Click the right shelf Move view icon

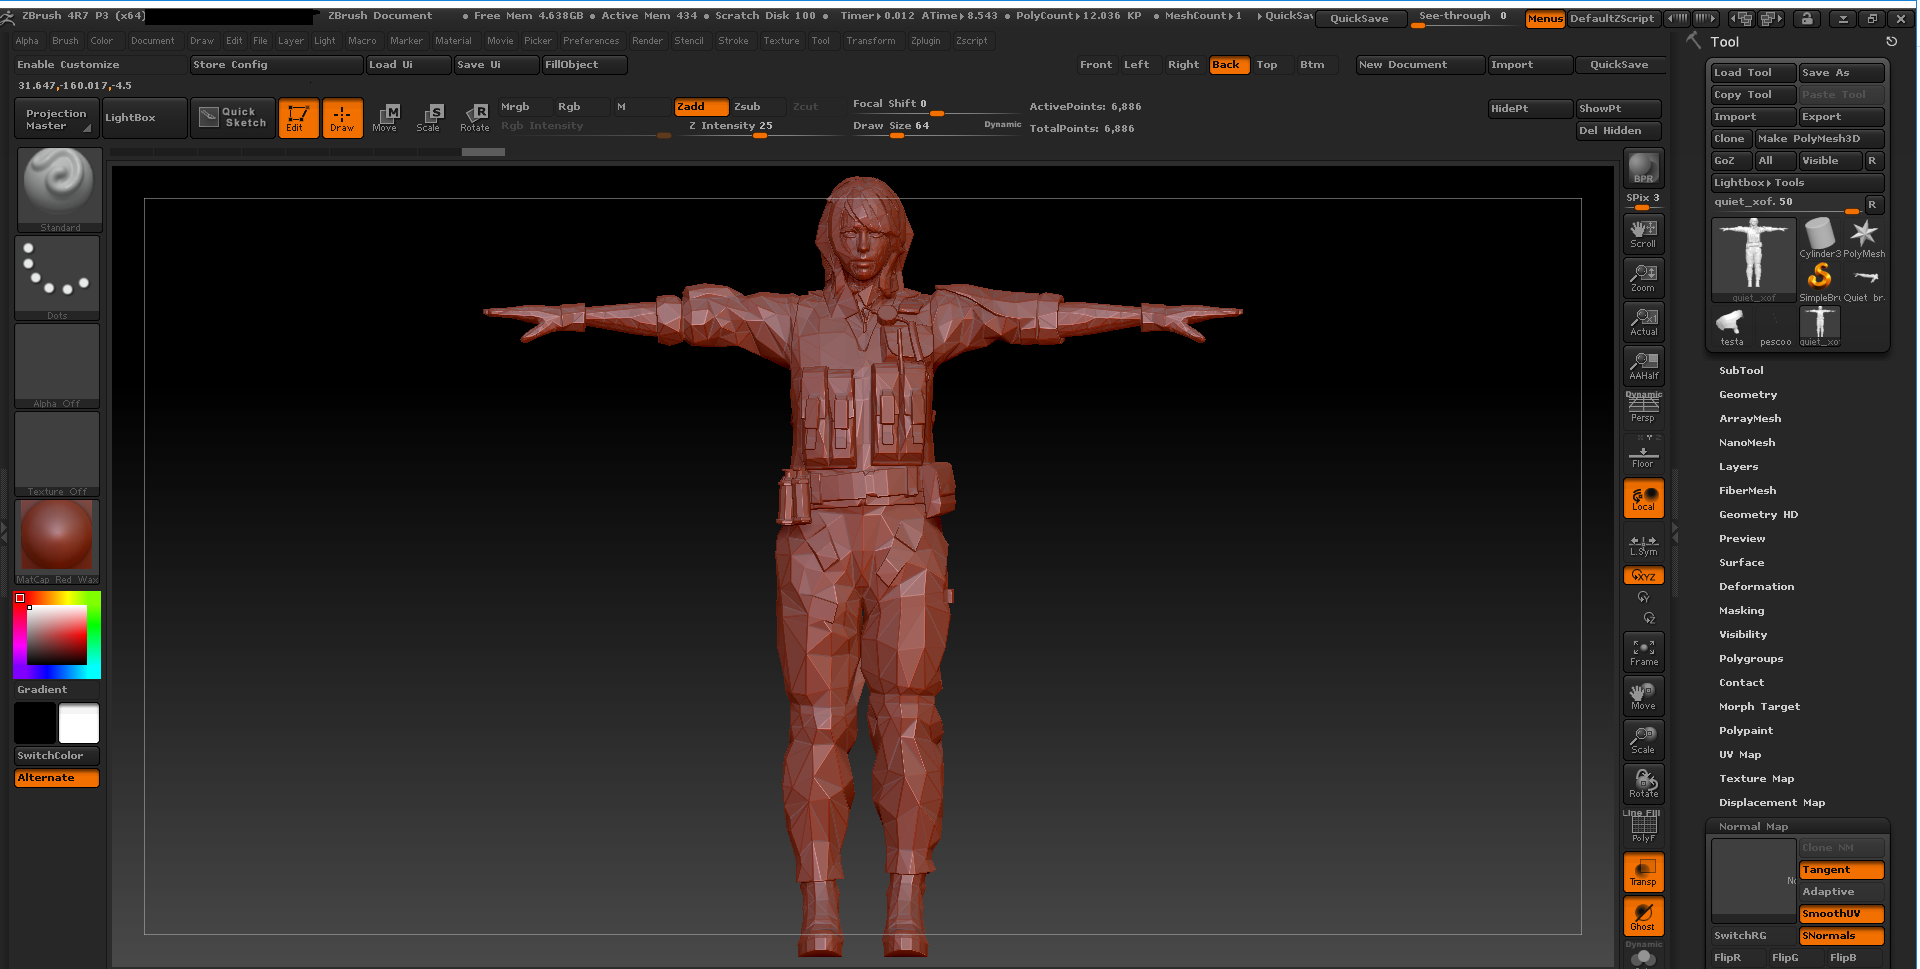point(1643,696)
